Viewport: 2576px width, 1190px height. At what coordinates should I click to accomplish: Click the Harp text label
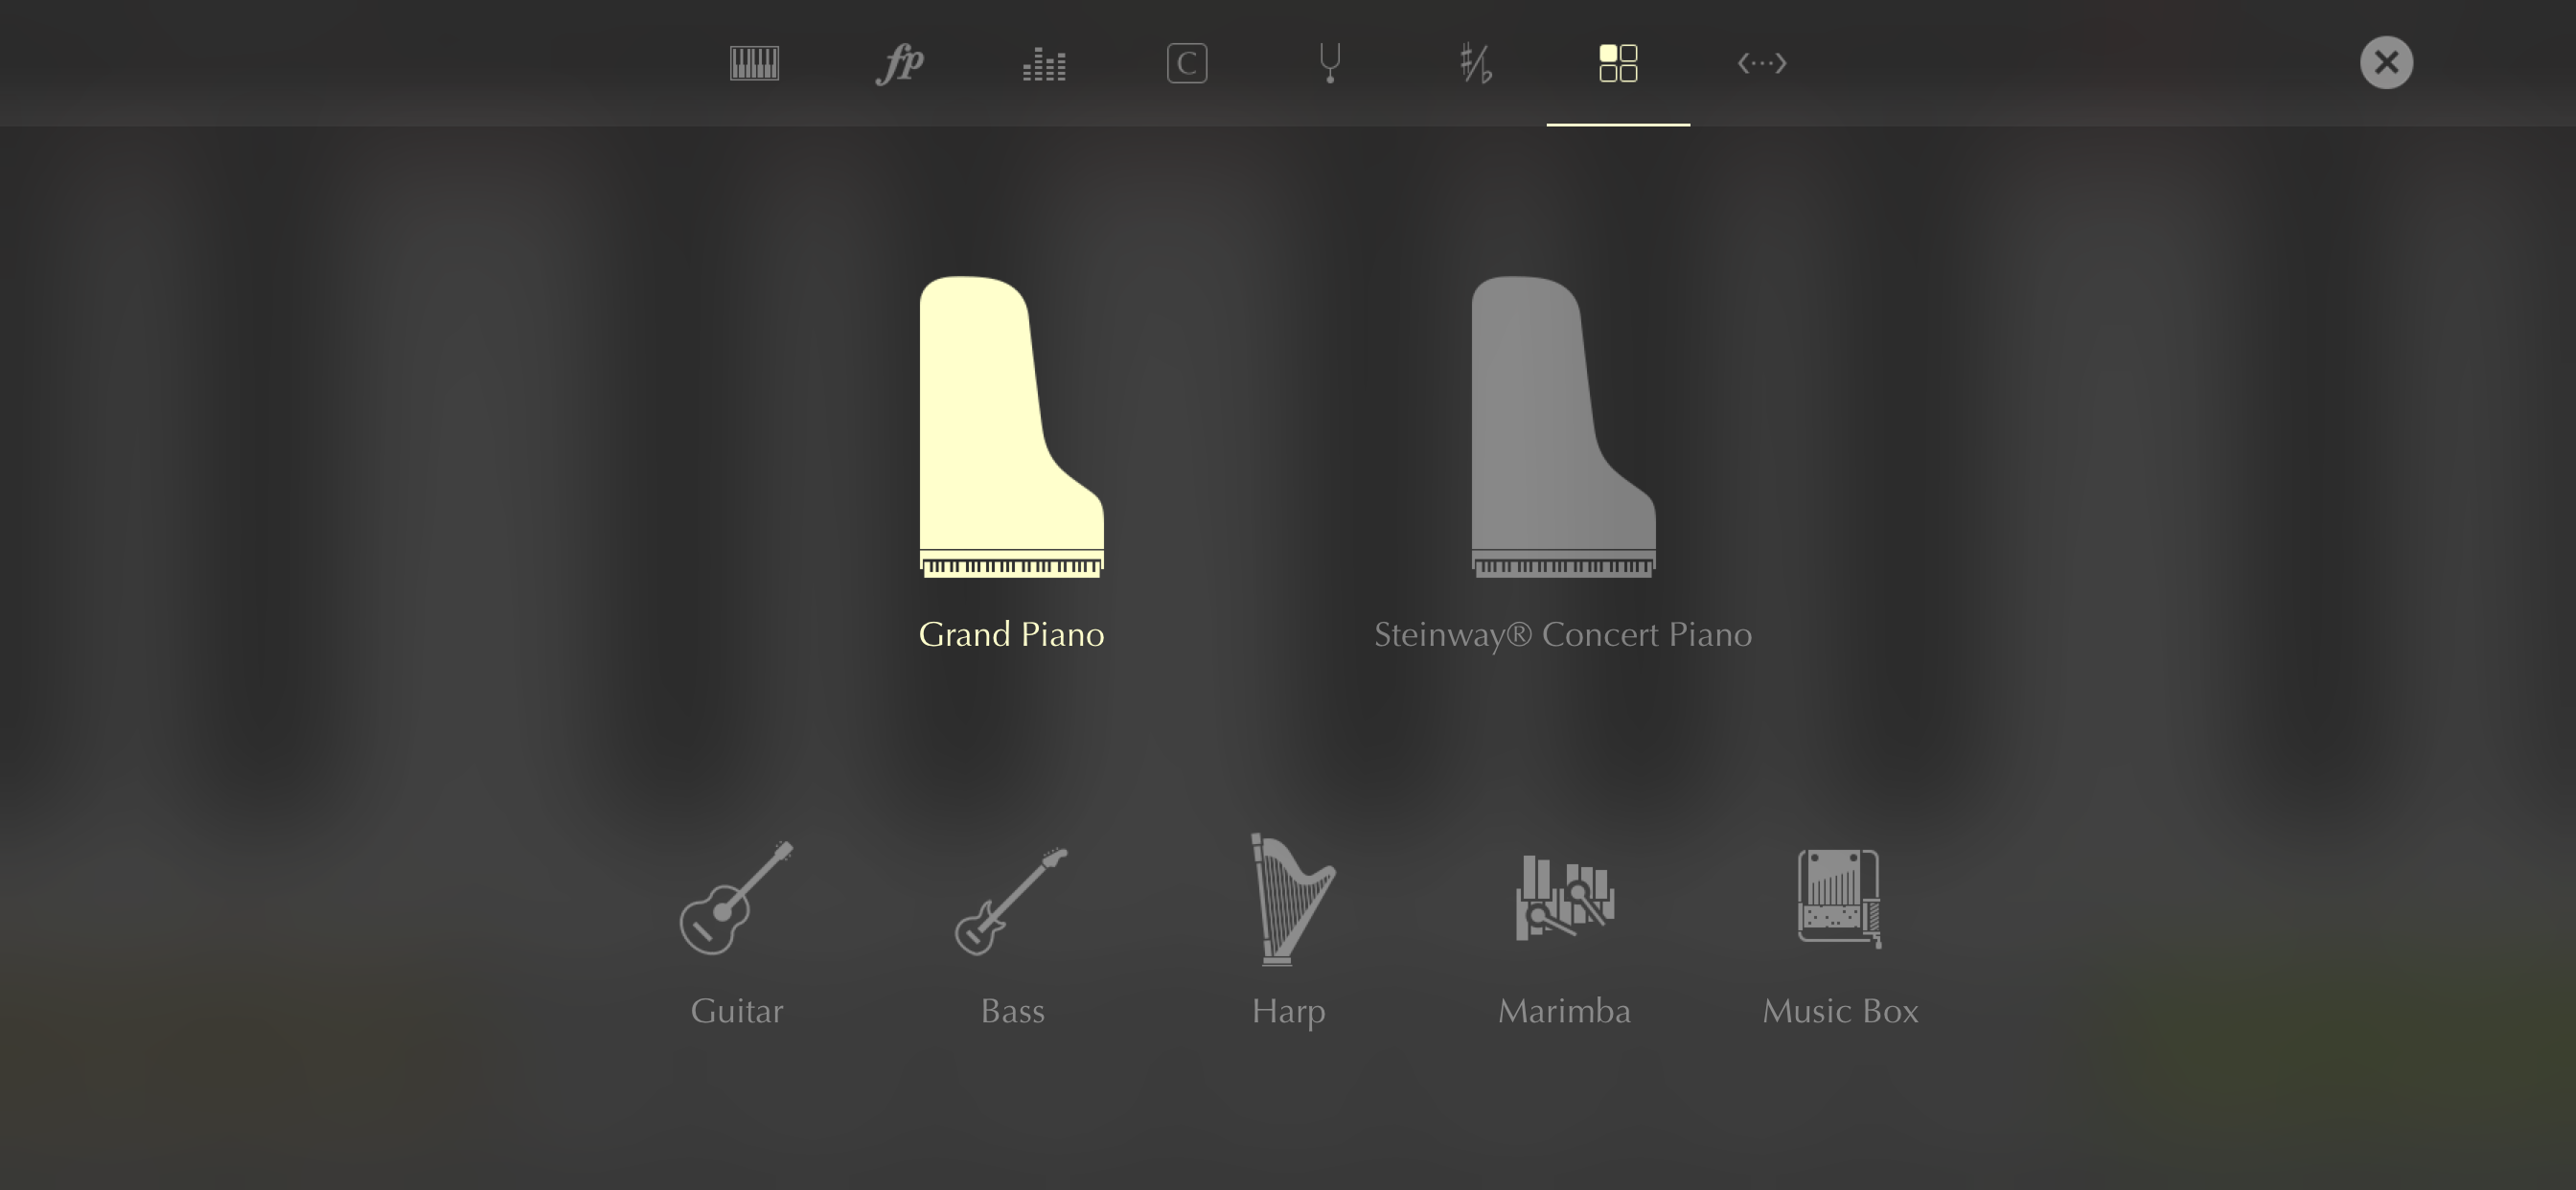[1289, 1011]
